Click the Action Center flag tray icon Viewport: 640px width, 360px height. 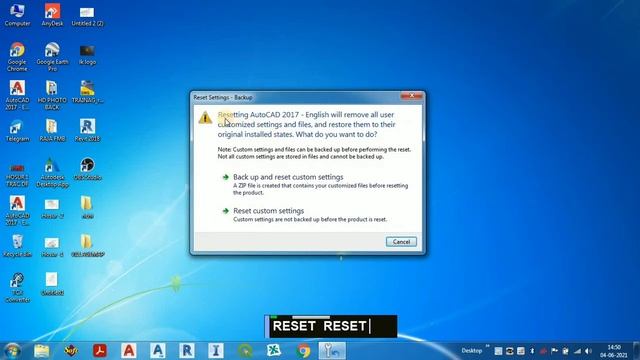point(554,351)
